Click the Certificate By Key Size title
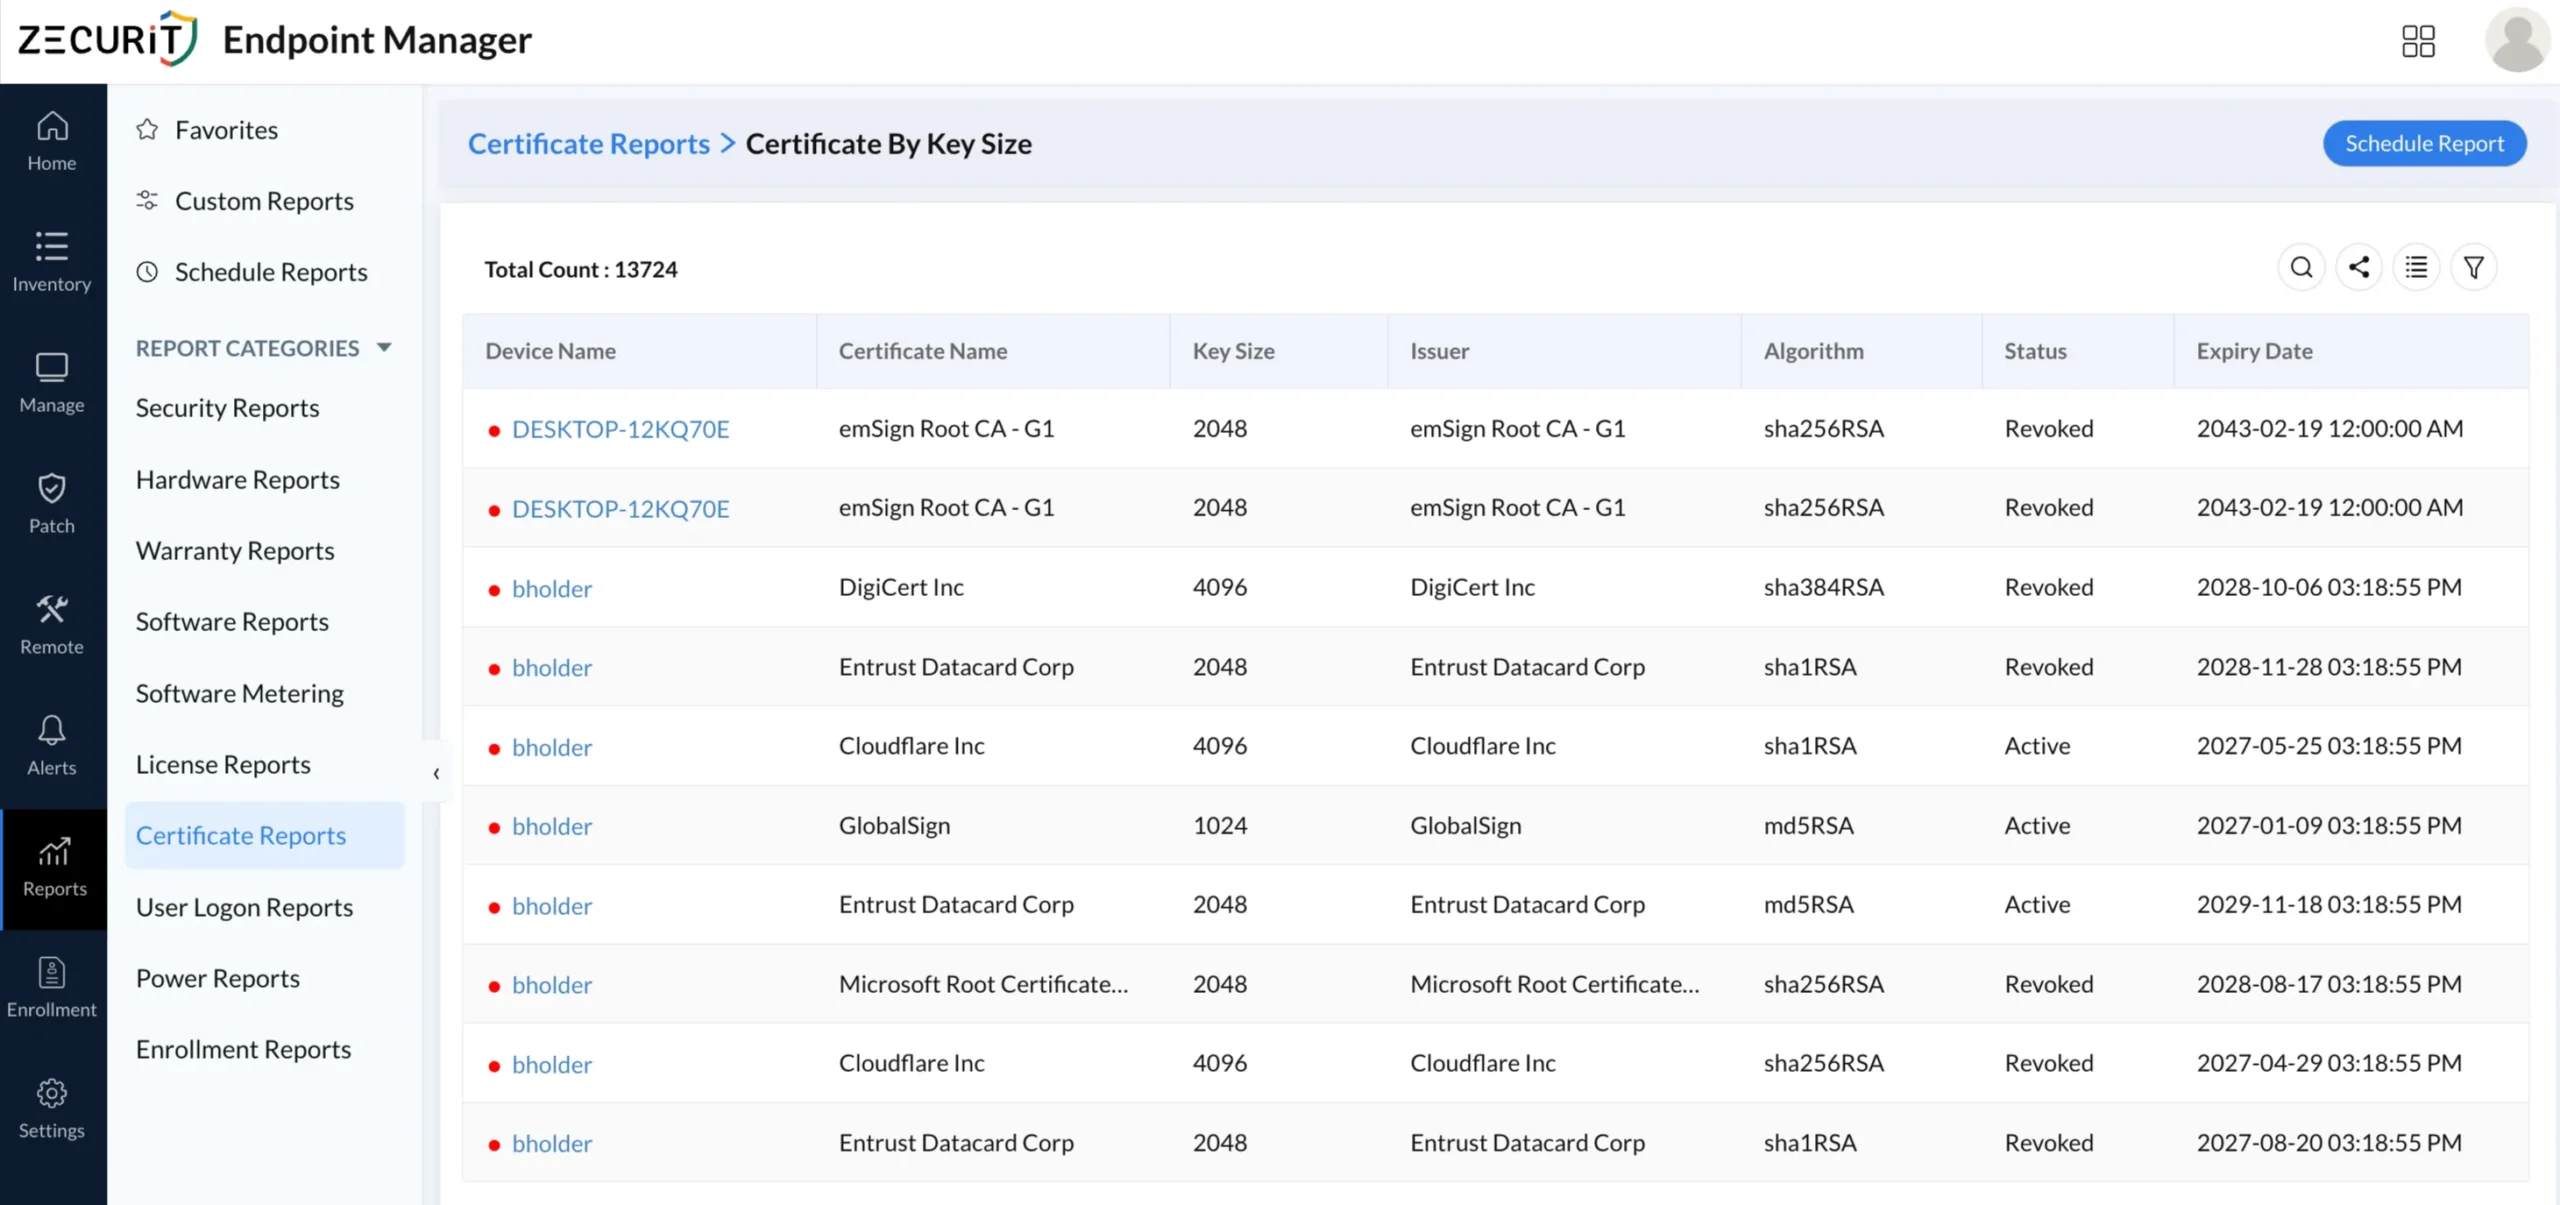 (x=888, y=143)
